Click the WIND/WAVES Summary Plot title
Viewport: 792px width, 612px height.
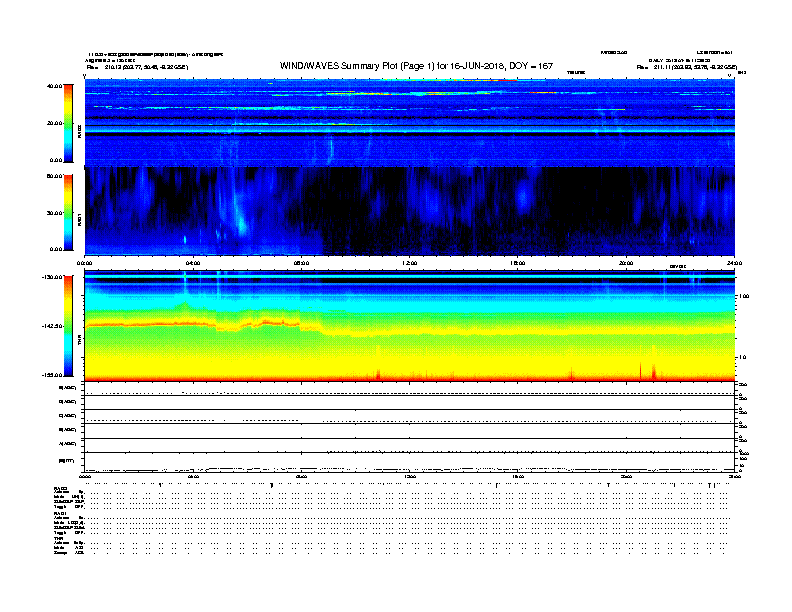(x=416, y=66)
